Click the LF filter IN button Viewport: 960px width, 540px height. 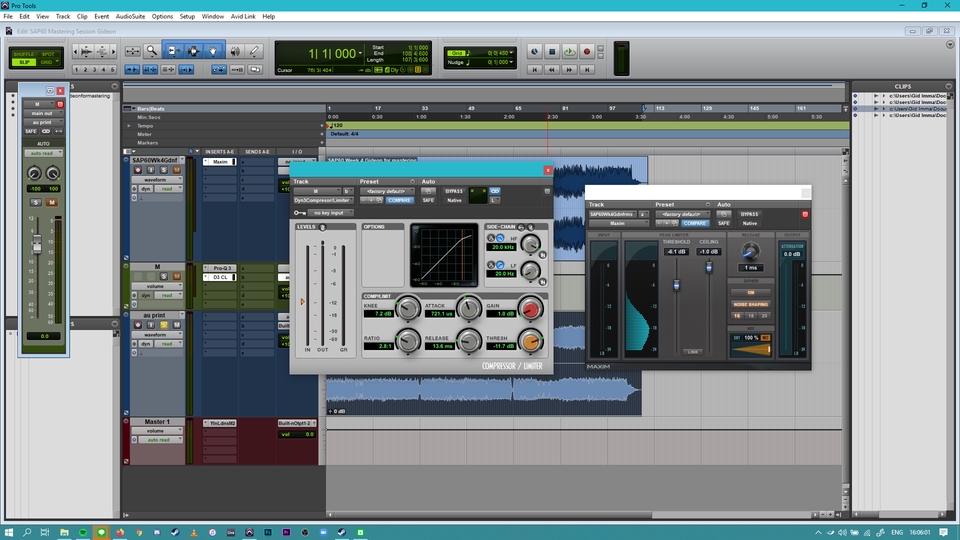coord(542,282)
